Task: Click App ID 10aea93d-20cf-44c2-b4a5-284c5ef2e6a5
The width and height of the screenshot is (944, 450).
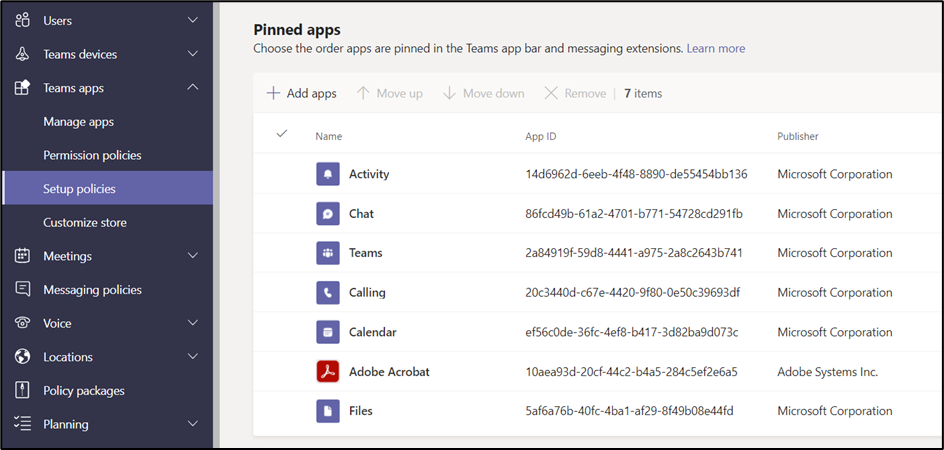Action: [x=632, y=372]
